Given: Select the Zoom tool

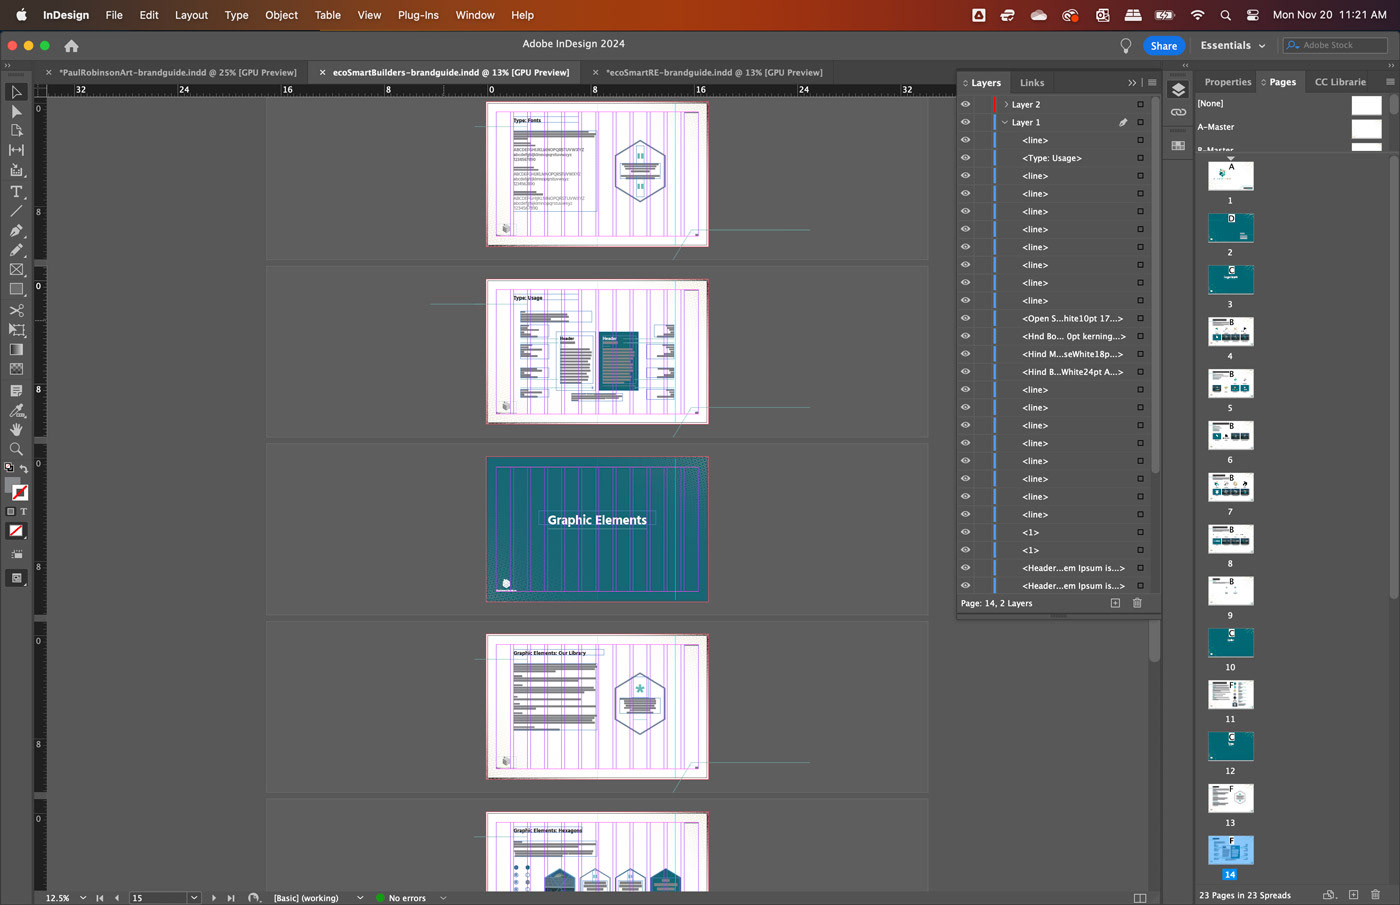Looking at the screenshot, I should click(16, 449).
